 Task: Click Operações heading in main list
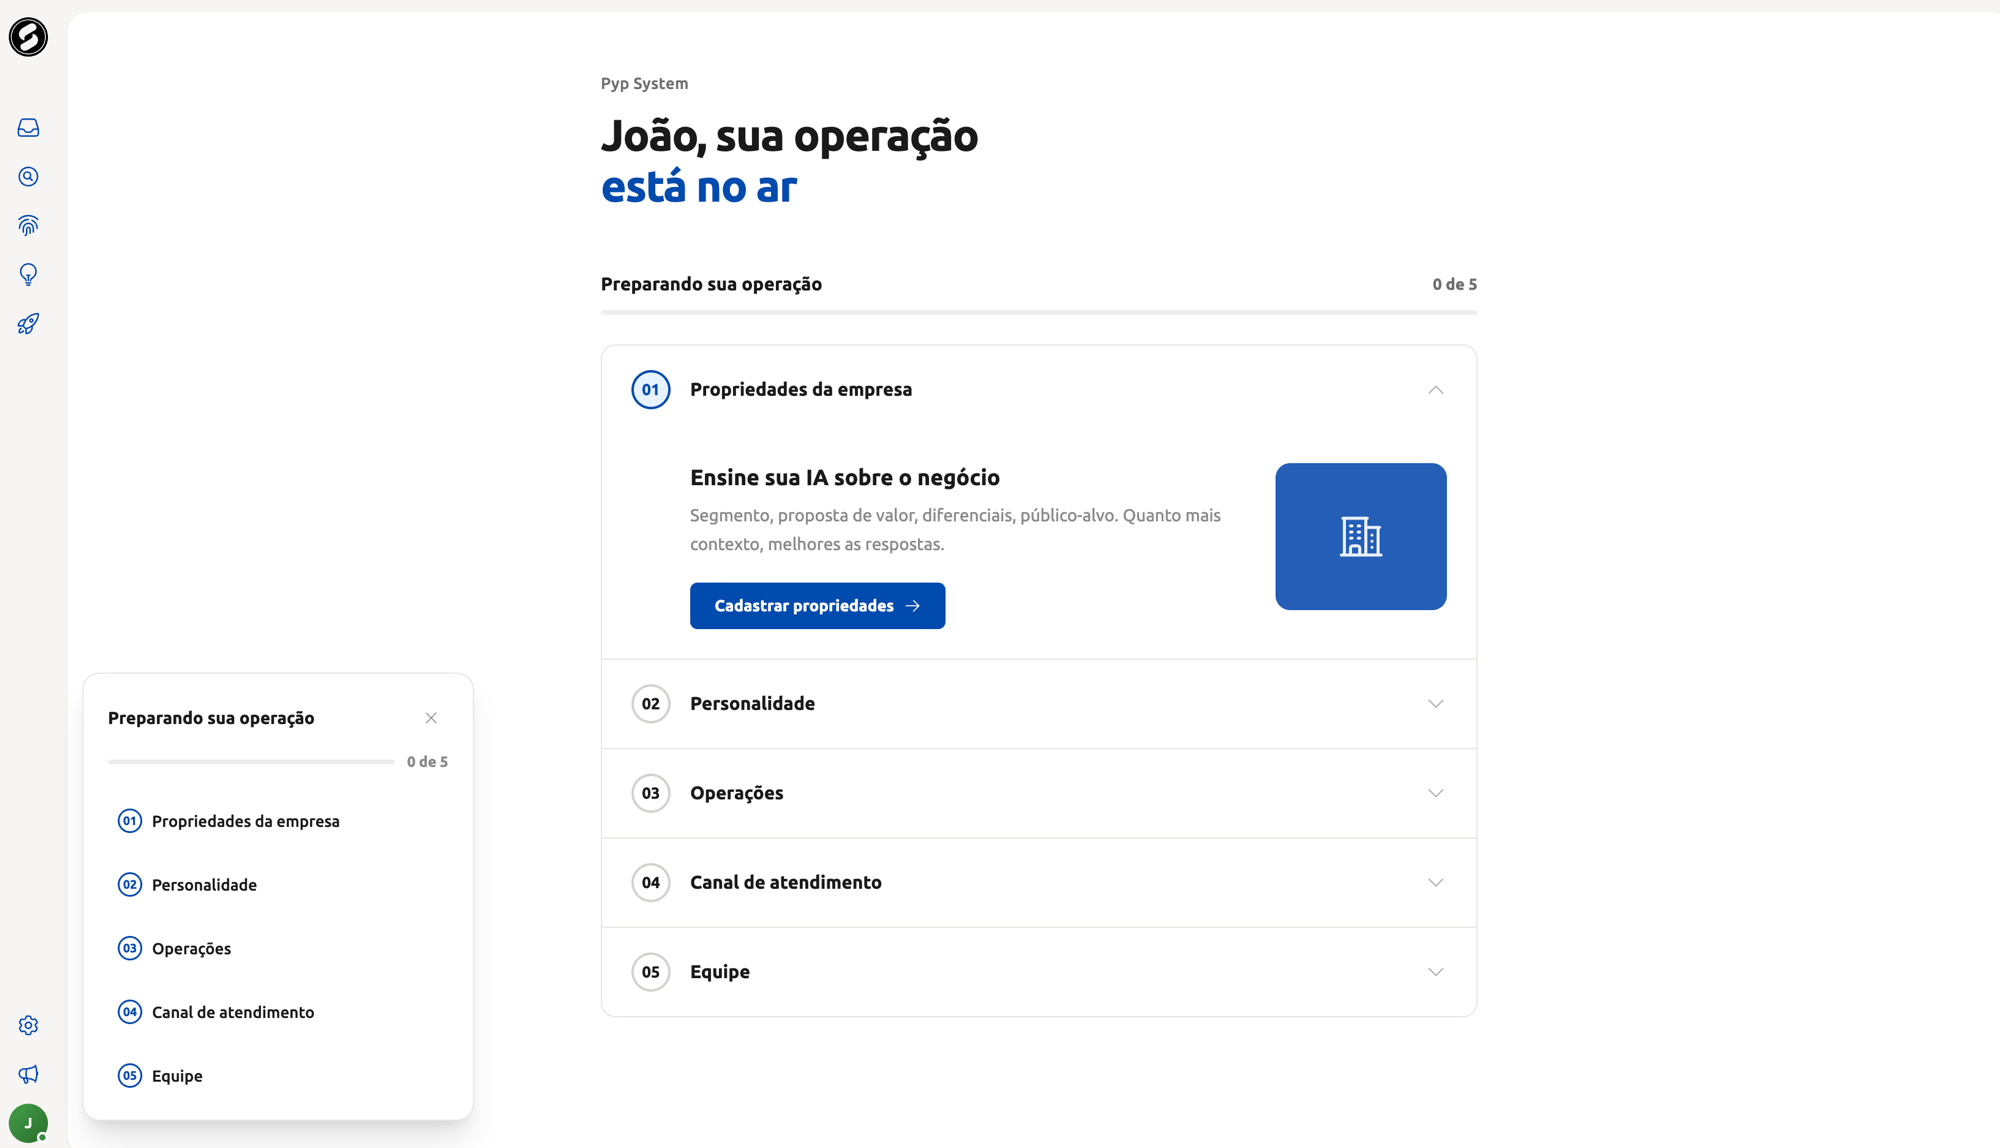click(736, 793)
